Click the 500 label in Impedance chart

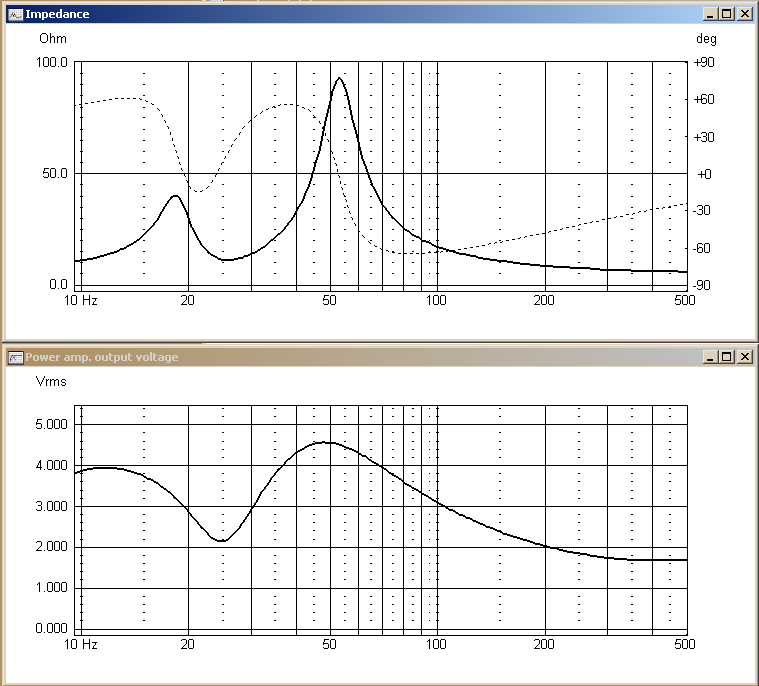(684, 301)
